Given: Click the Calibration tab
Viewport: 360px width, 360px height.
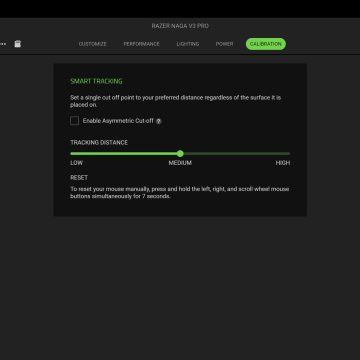Looking at the screenshot, I should point(266,44).
